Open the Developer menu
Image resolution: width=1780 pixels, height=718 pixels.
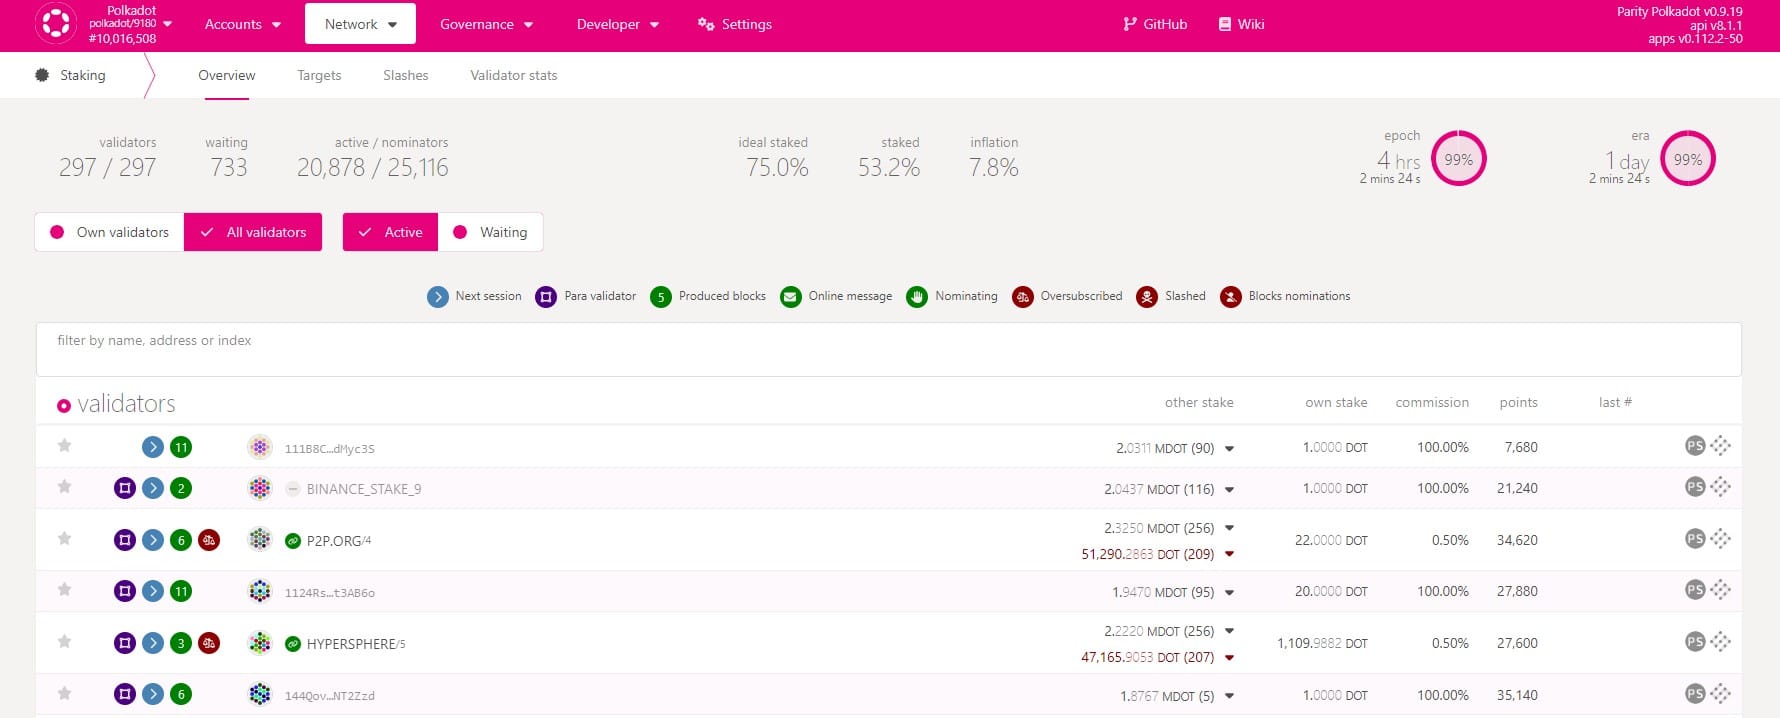[617, 24]
